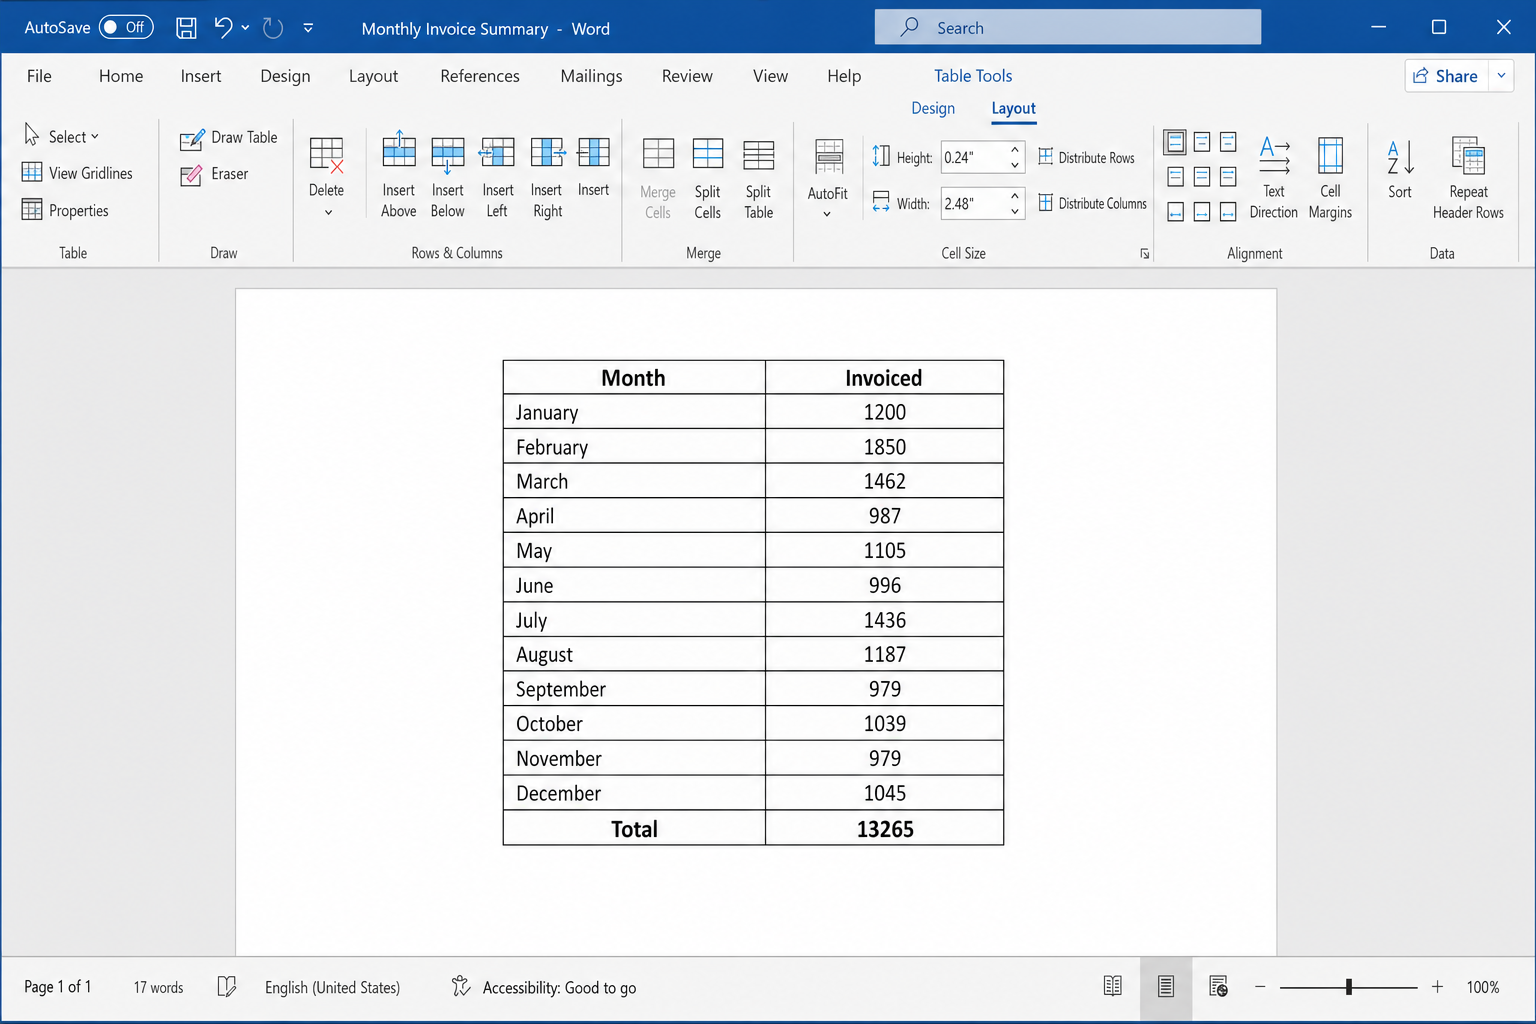Image resolution: width=1536 pixels, height=1024 pixels.
Task: Toggle View Gridlines
Action: (77, 173)
